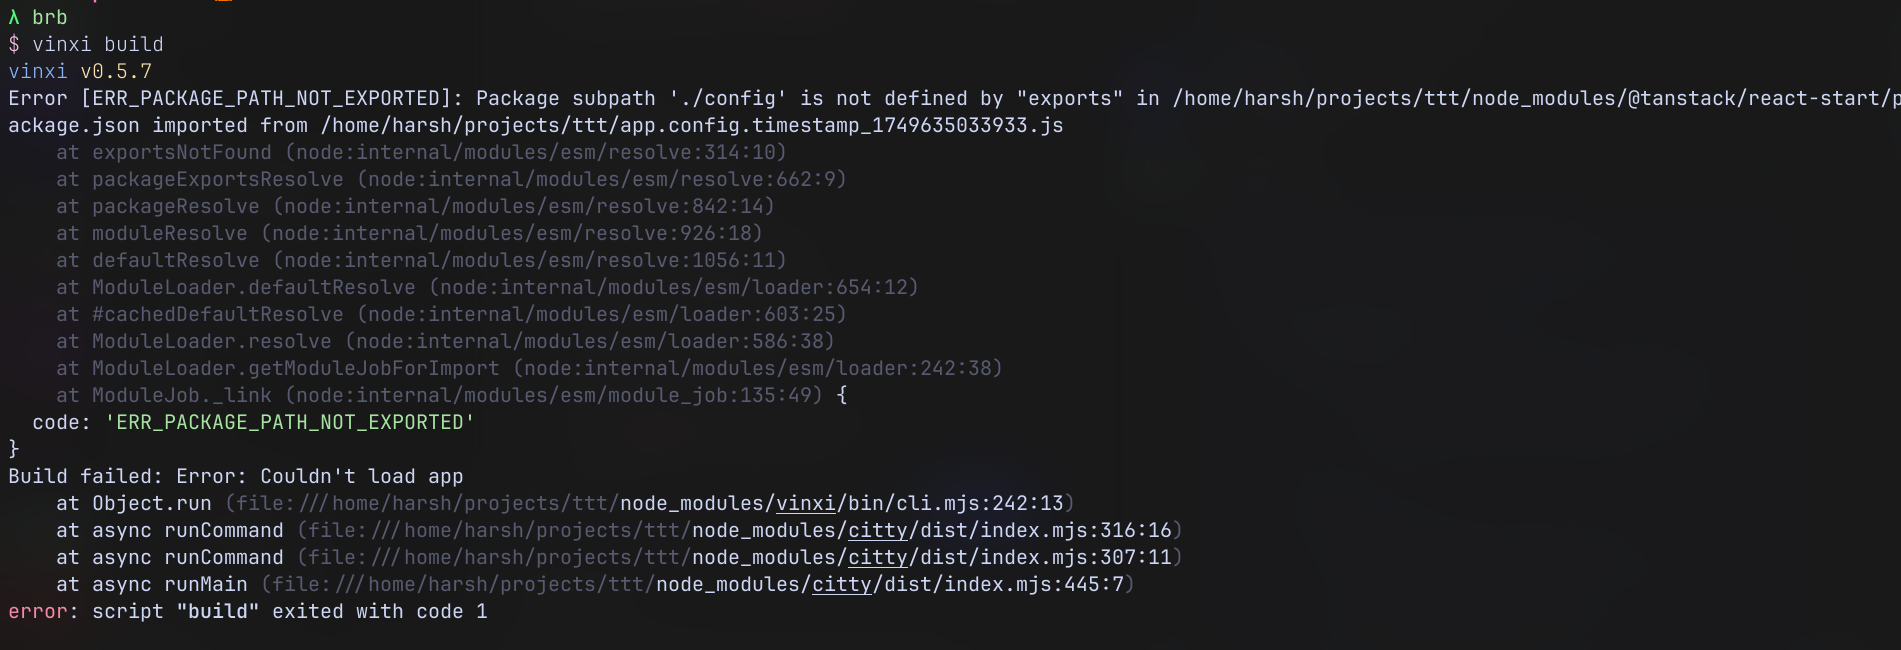Image resolution: width=1901 pixels, height=650 pixels.
Task: Click the 'vinxi build' command text
Action: [x=98, y=44]
